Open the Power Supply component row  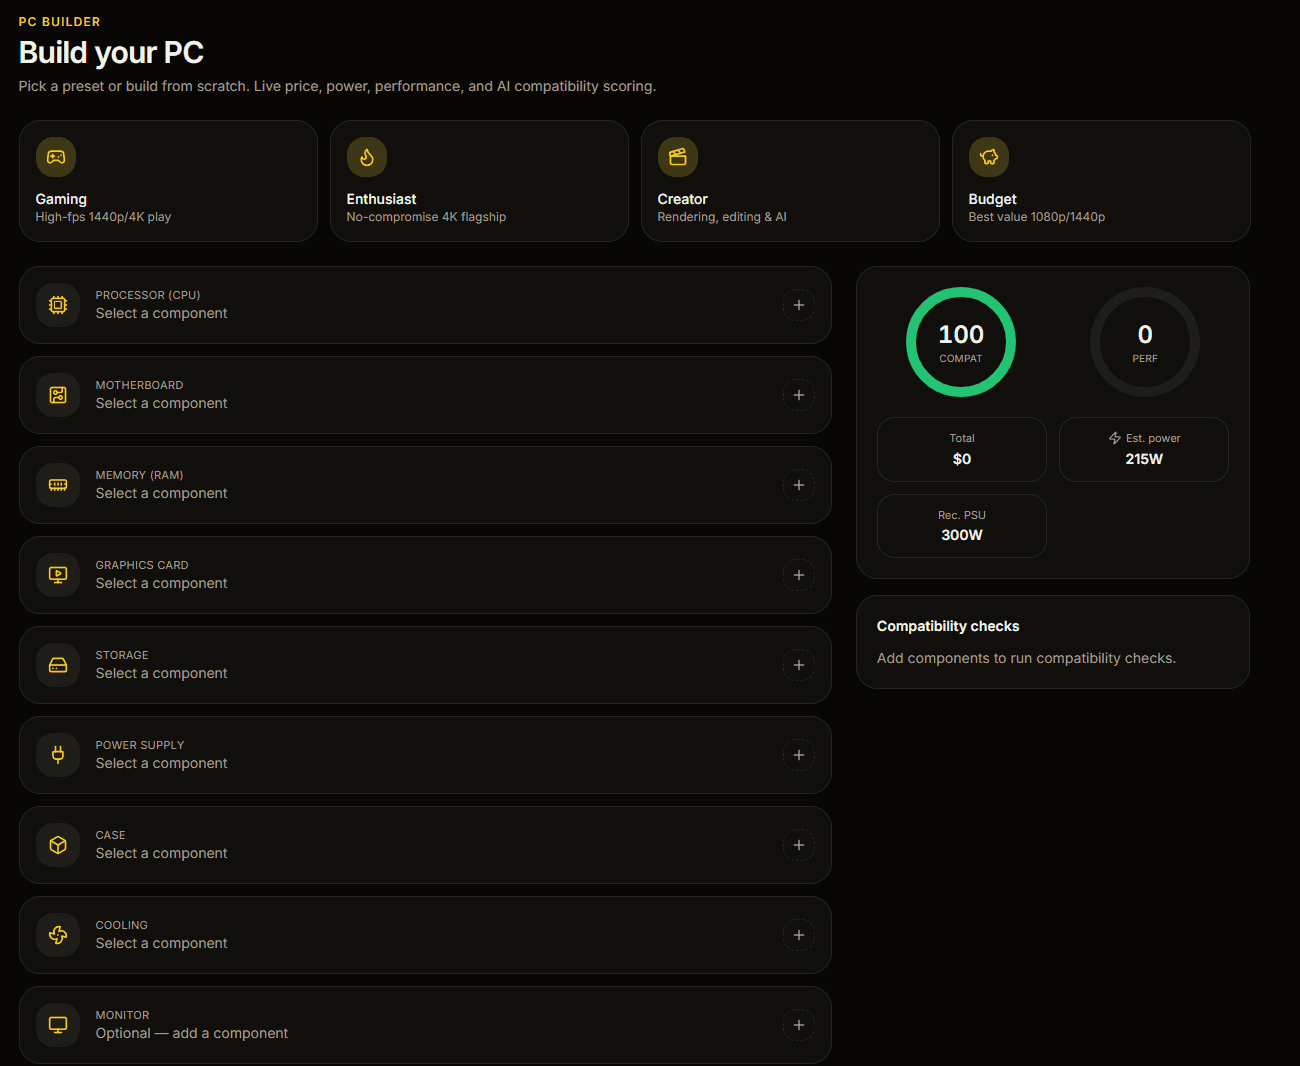pos(425,755)
